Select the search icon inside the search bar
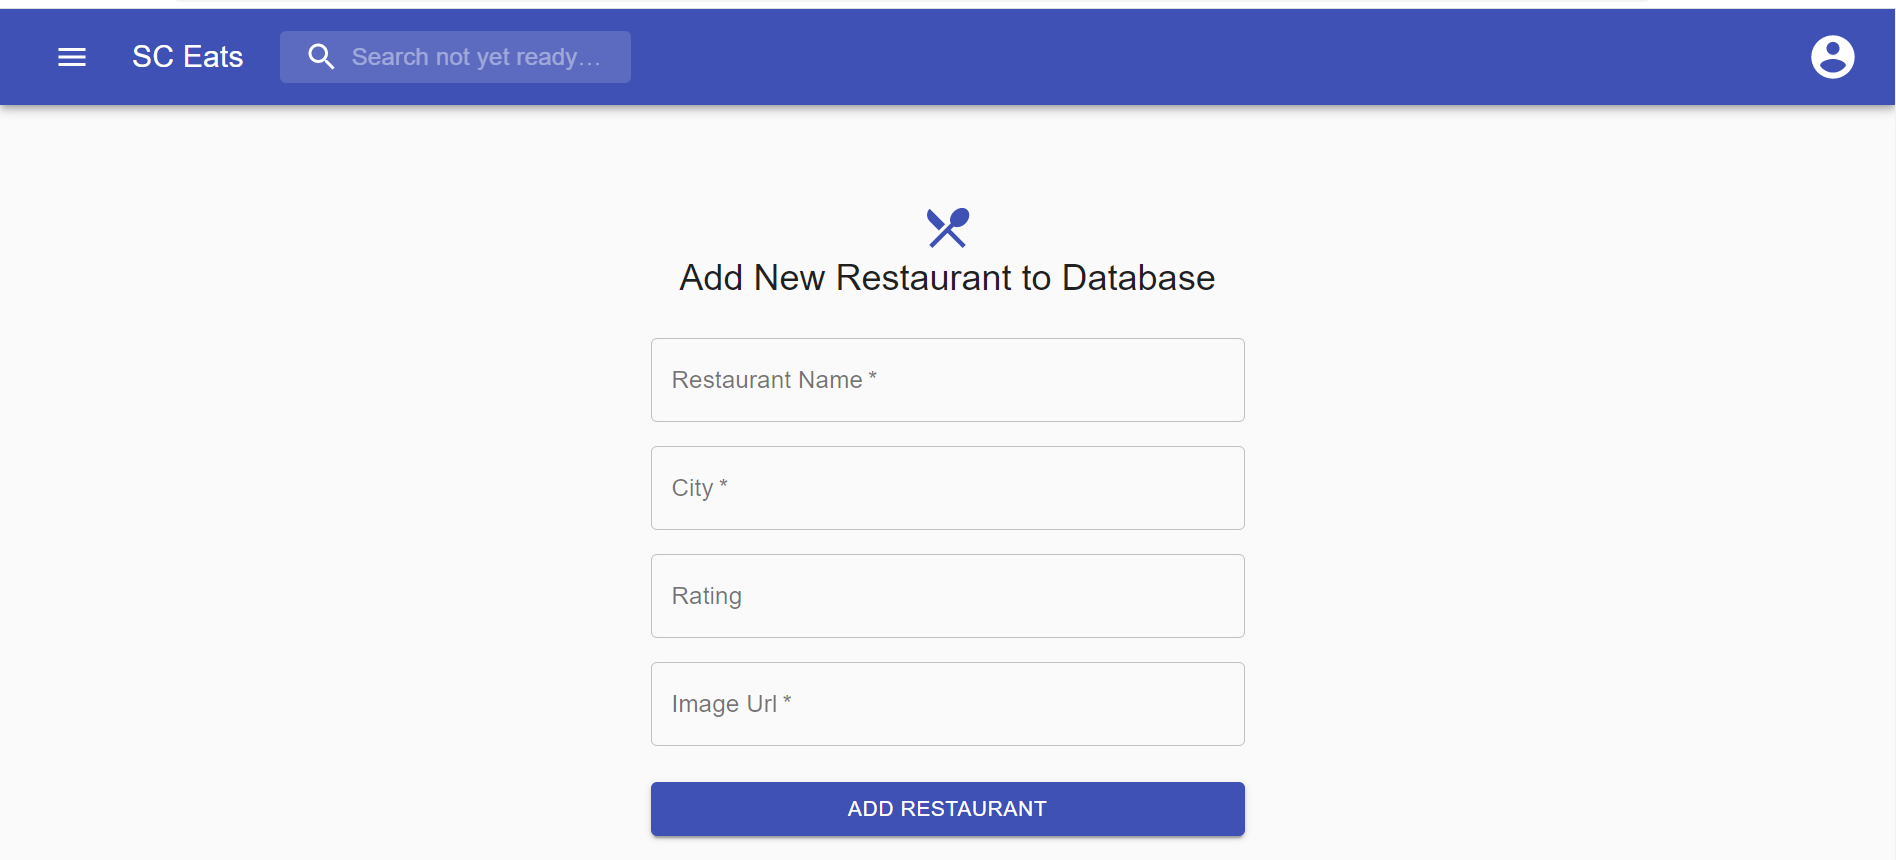Viewport: 1896px width, 860px height. [320, 56]
